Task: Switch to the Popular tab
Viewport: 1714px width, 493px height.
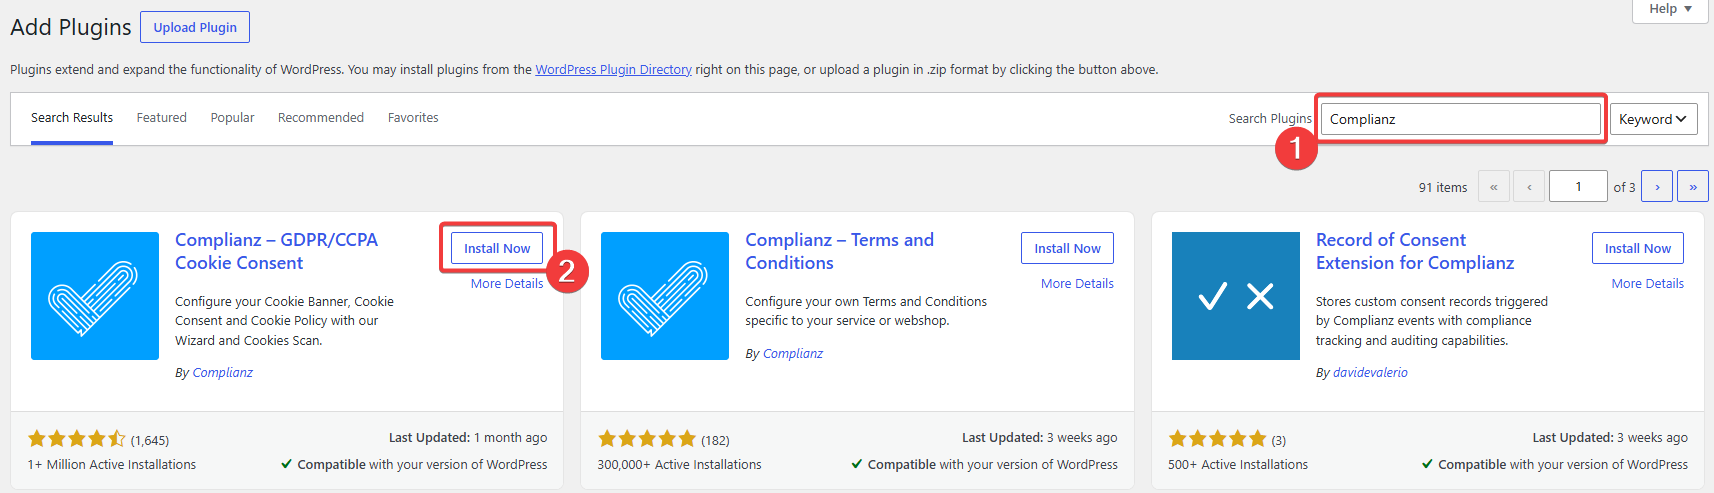Action: [232, 118]
